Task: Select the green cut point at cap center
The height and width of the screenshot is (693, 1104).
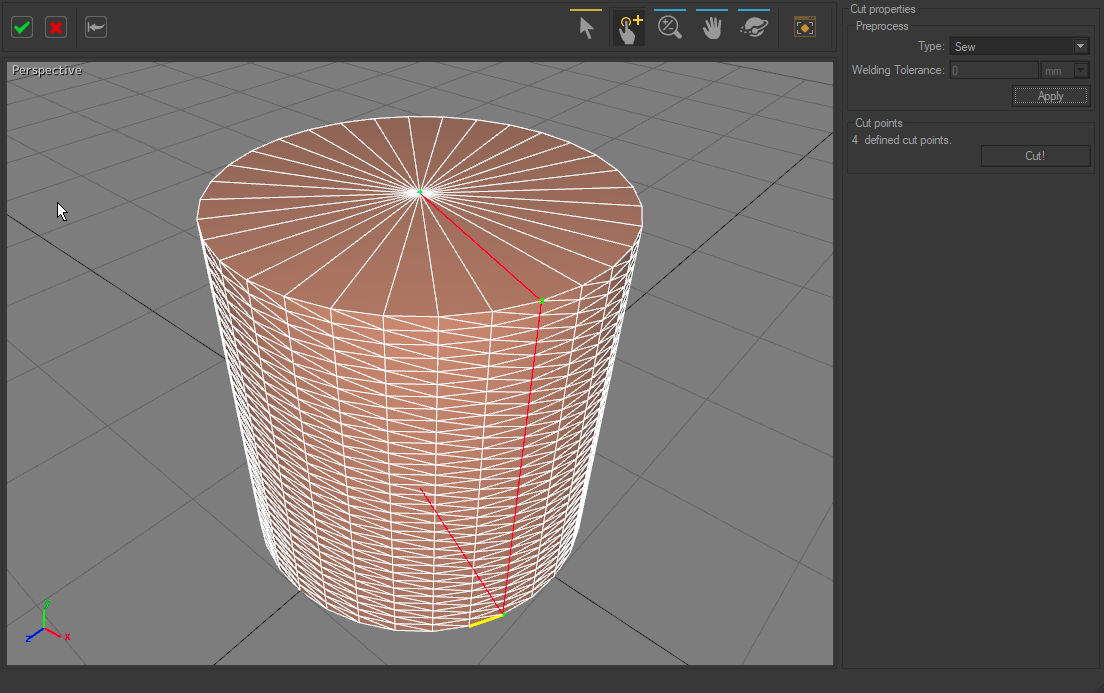Action: point(420,191)
